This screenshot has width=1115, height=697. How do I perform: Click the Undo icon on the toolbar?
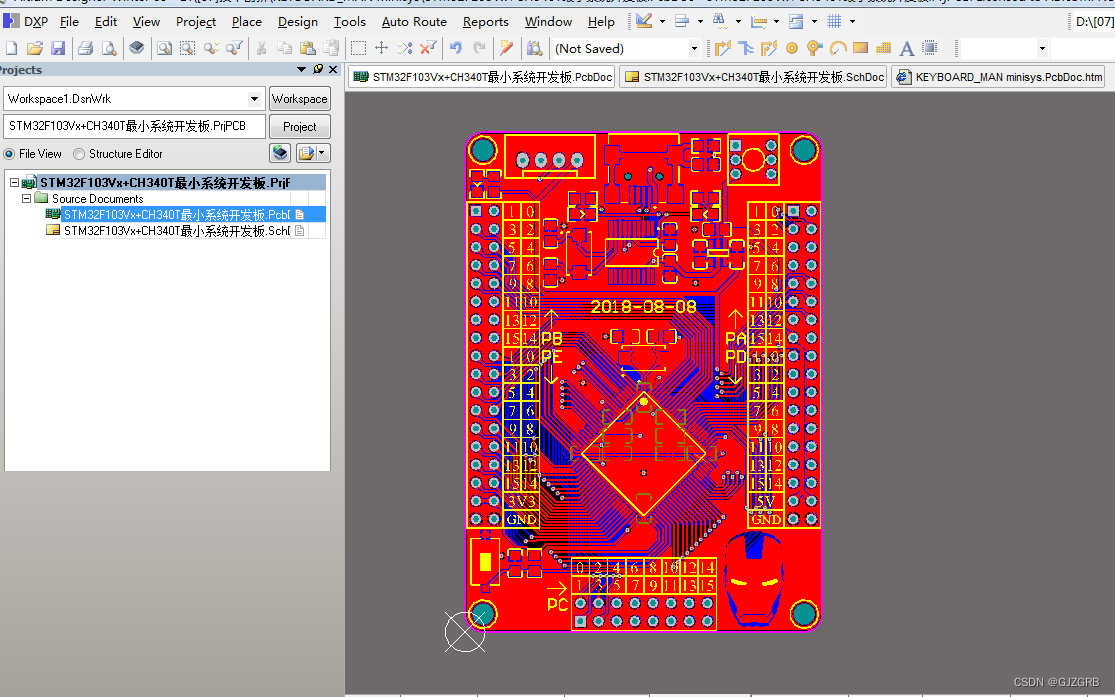coord(457,47)
